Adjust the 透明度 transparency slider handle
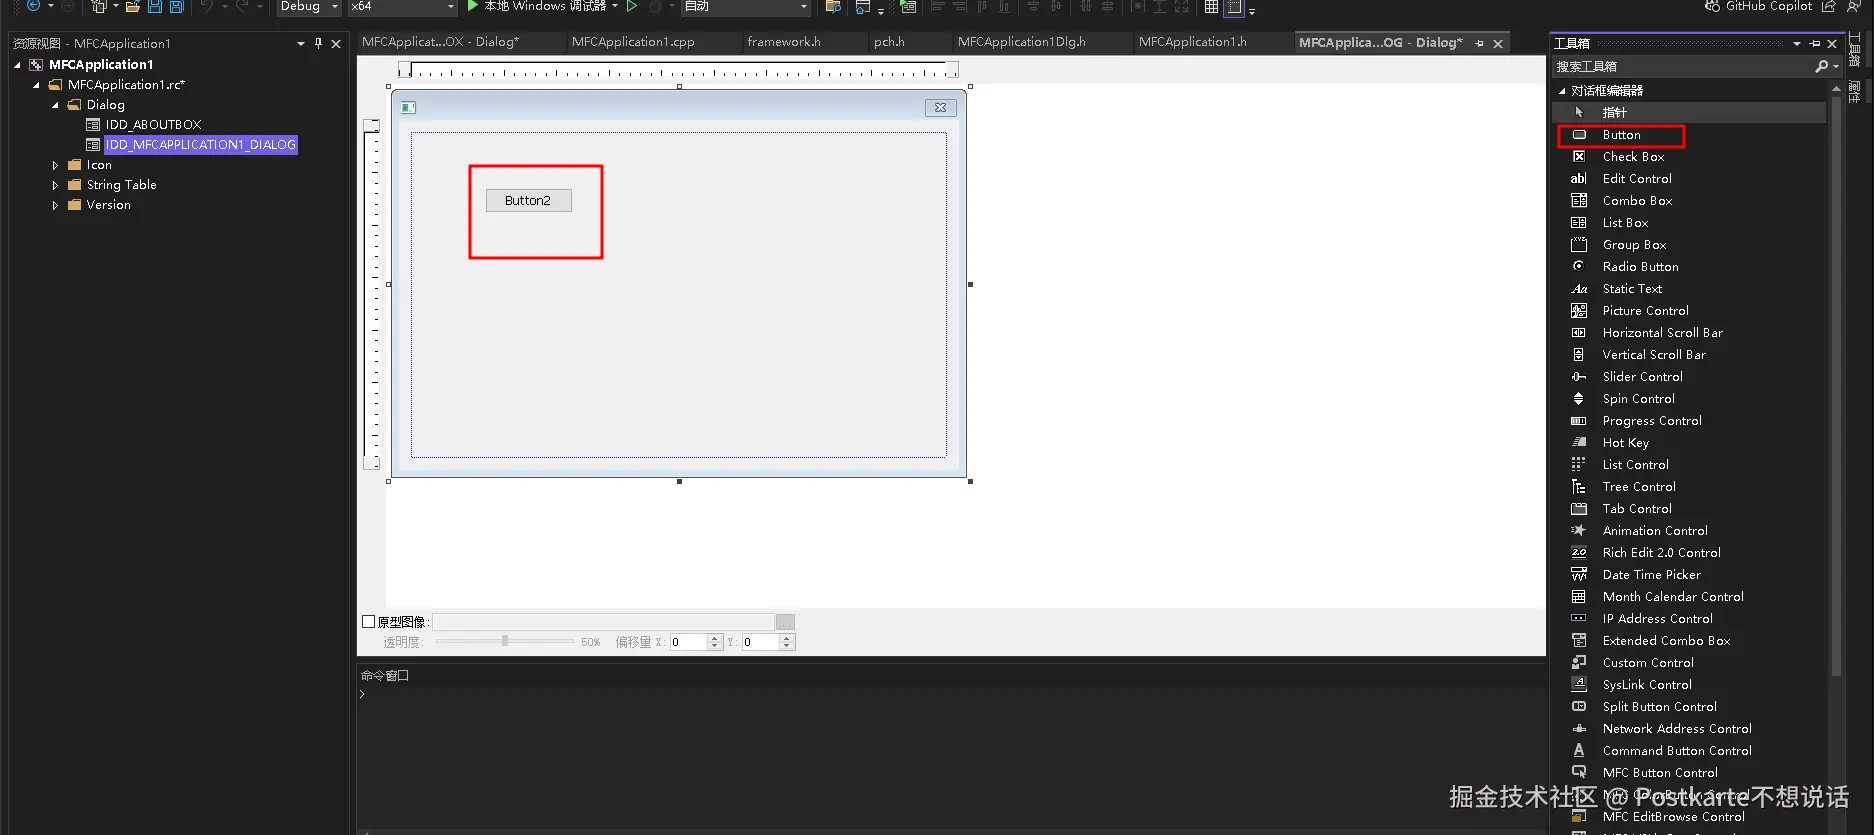Screen dimensions: 1874x835 coord(505,641)
